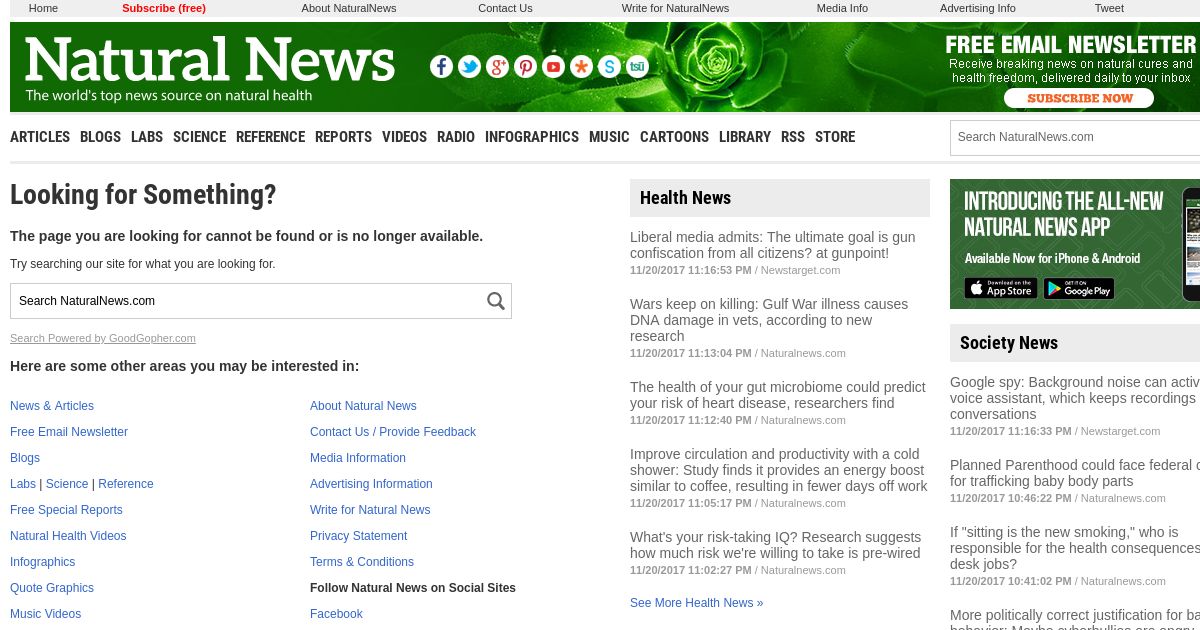Image resolution: width=1200 pixels, height=630 pixels.
Task: Open INFOGRAPHICS in navigation bar
Action: tap(532, 137)
